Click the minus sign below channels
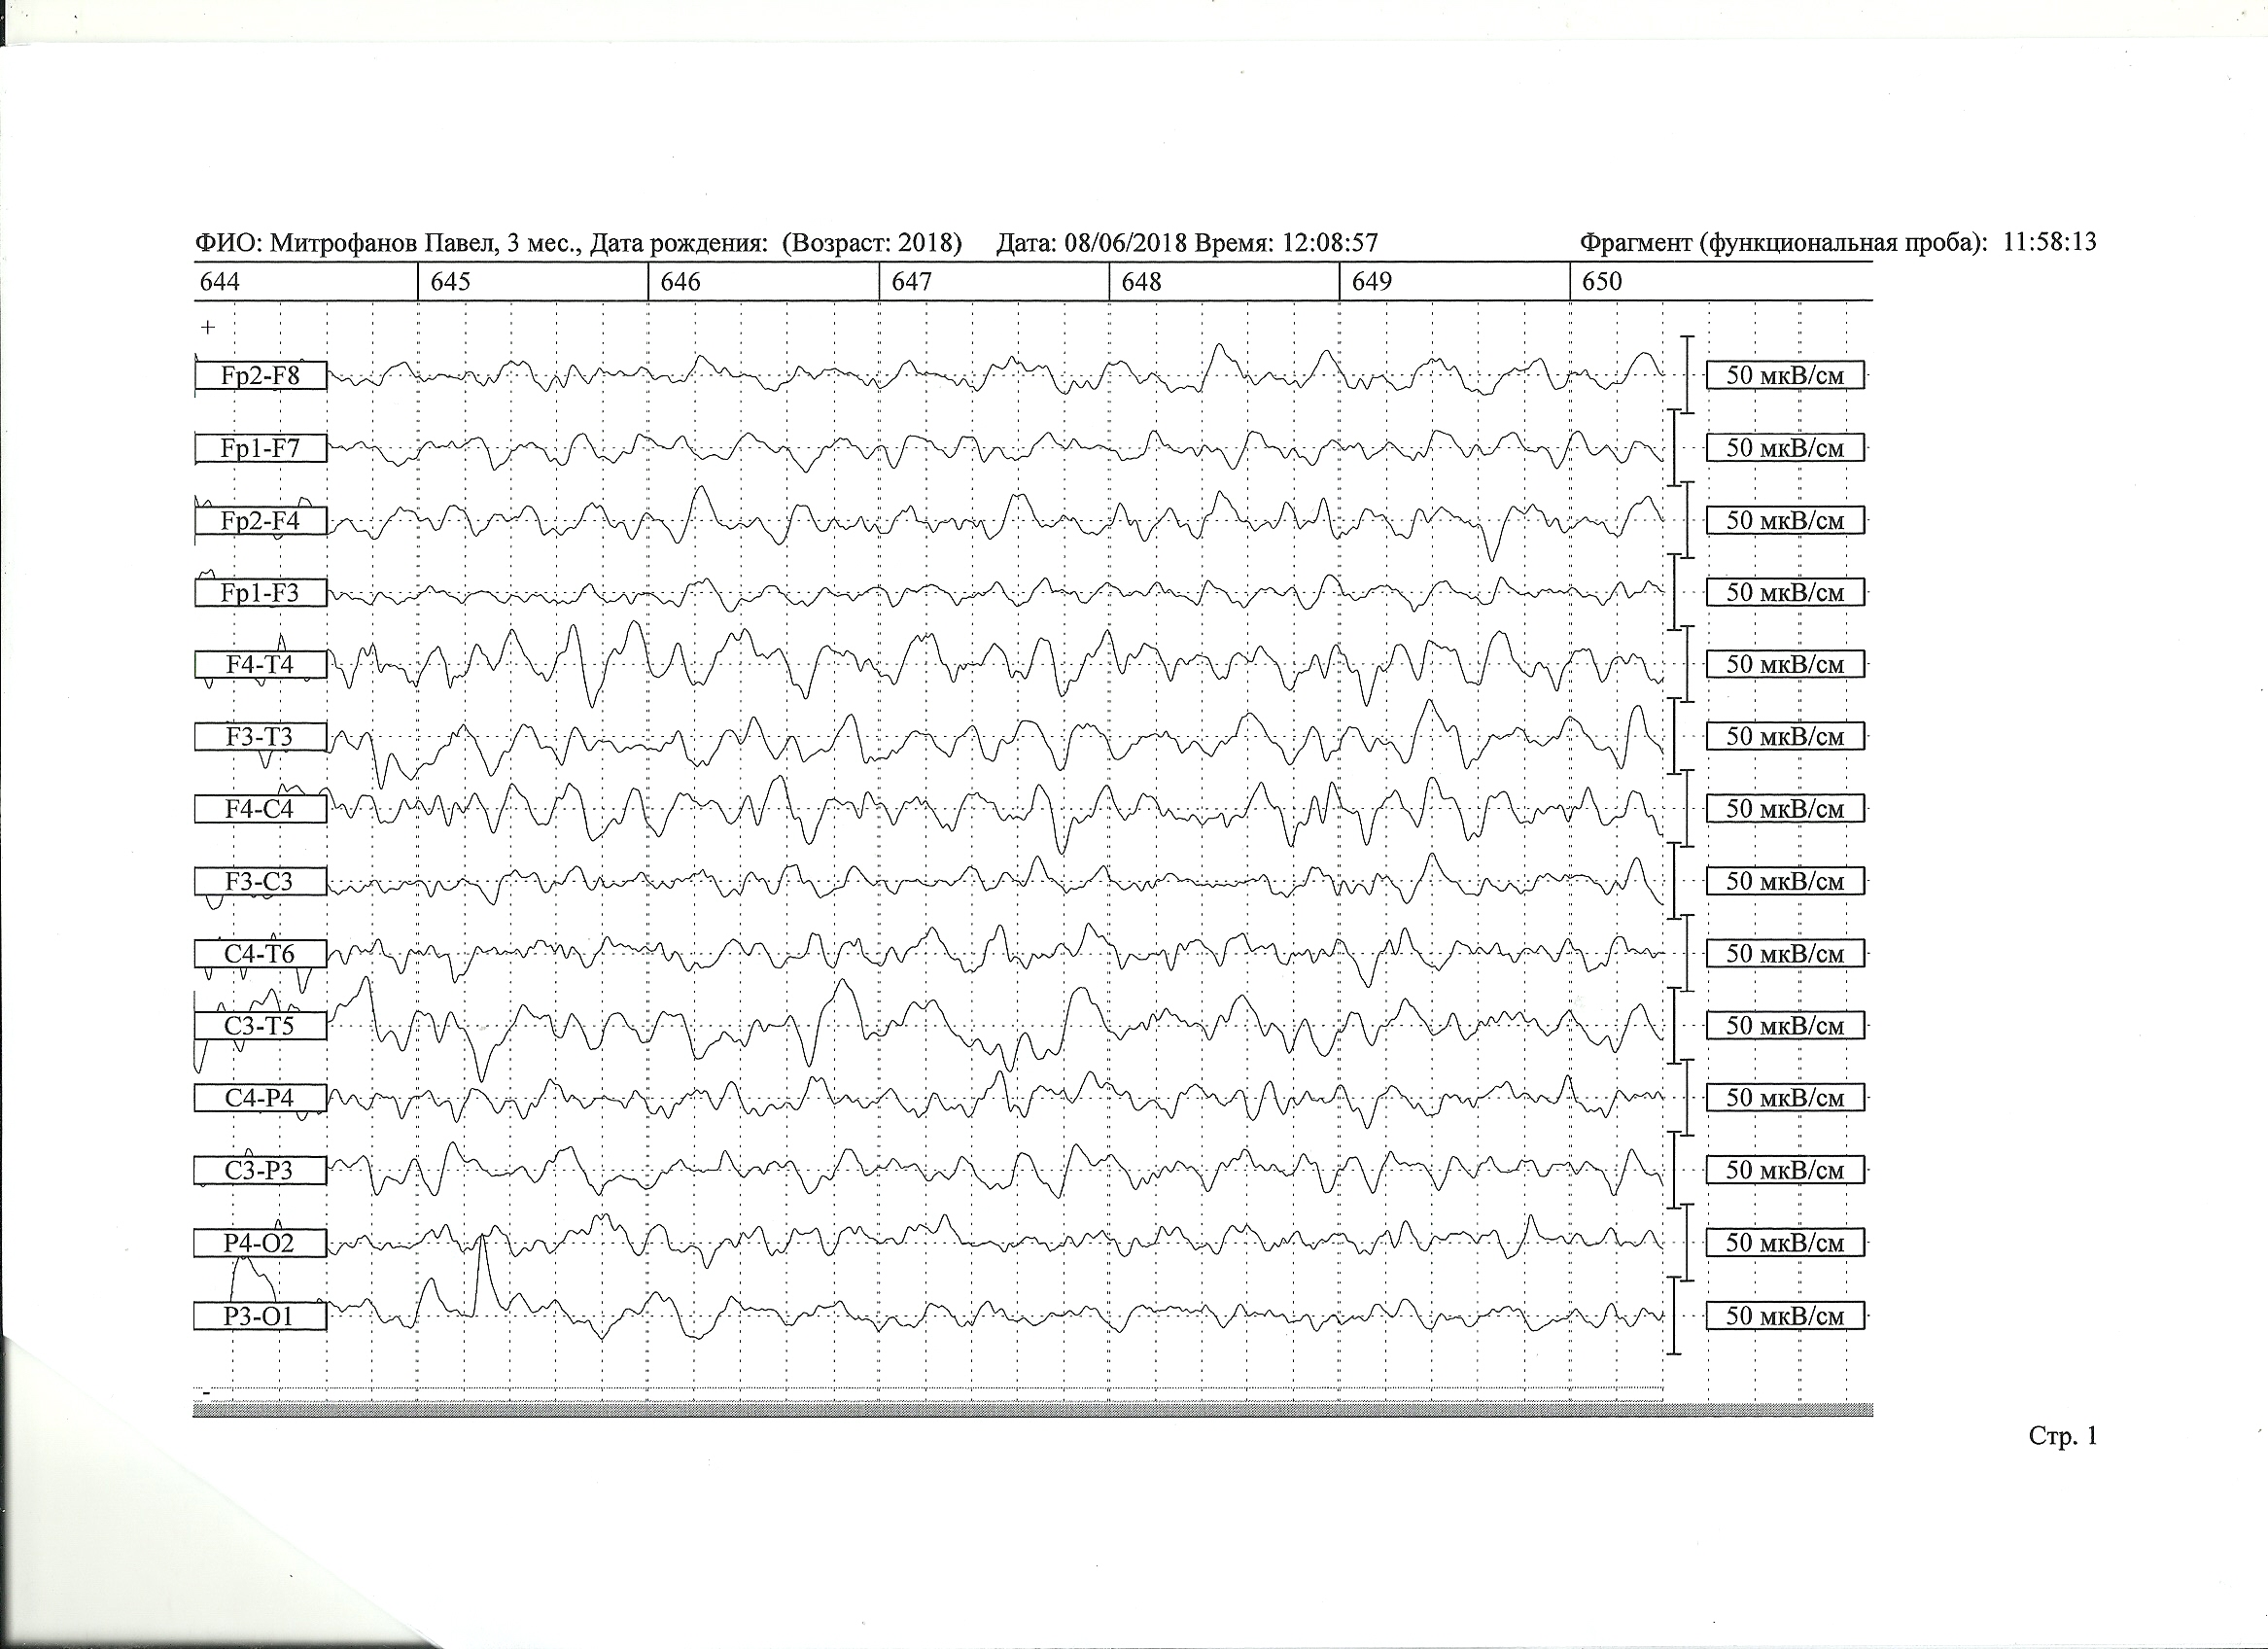2268x1649 pixels. point(207,1392)
